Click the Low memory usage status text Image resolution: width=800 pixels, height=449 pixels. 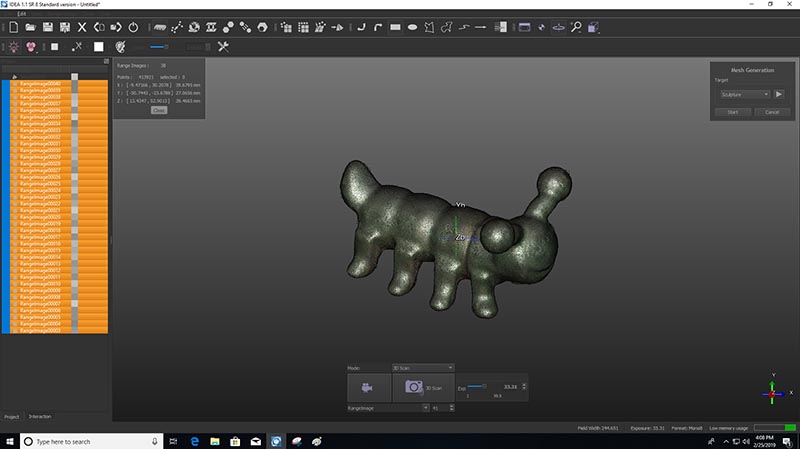729,428
